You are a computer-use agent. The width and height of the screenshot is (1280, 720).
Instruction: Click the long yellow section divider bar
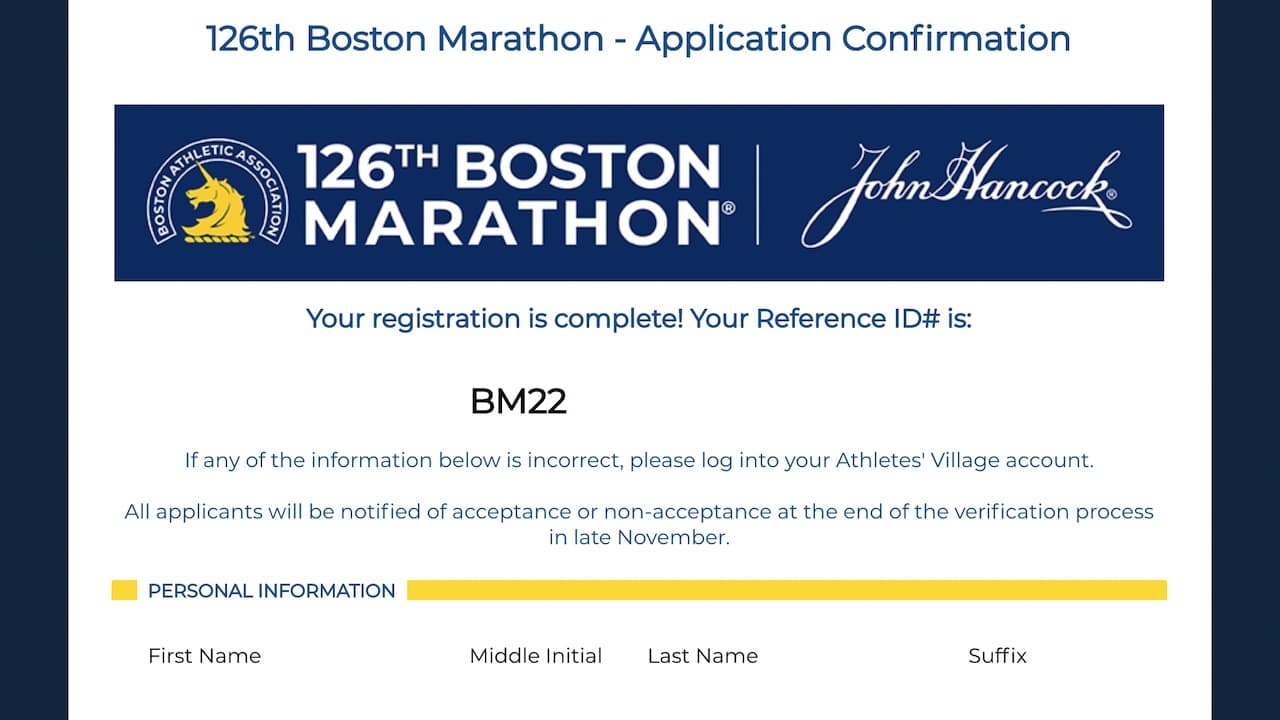point(787,590)
